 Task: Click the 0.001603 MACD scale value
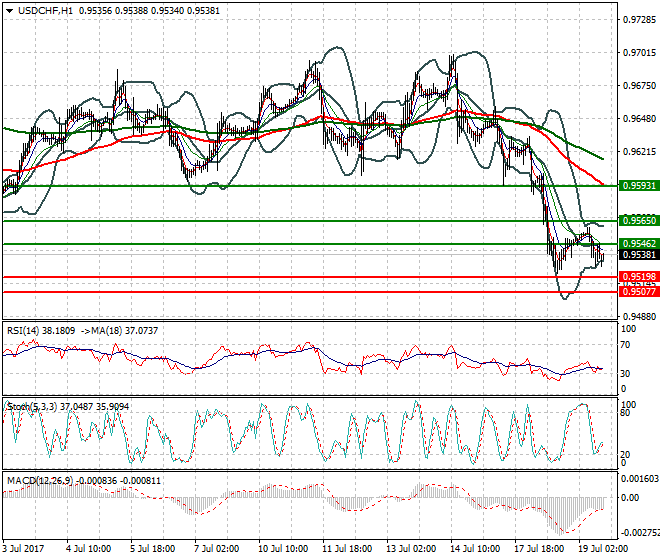[640, 479]
